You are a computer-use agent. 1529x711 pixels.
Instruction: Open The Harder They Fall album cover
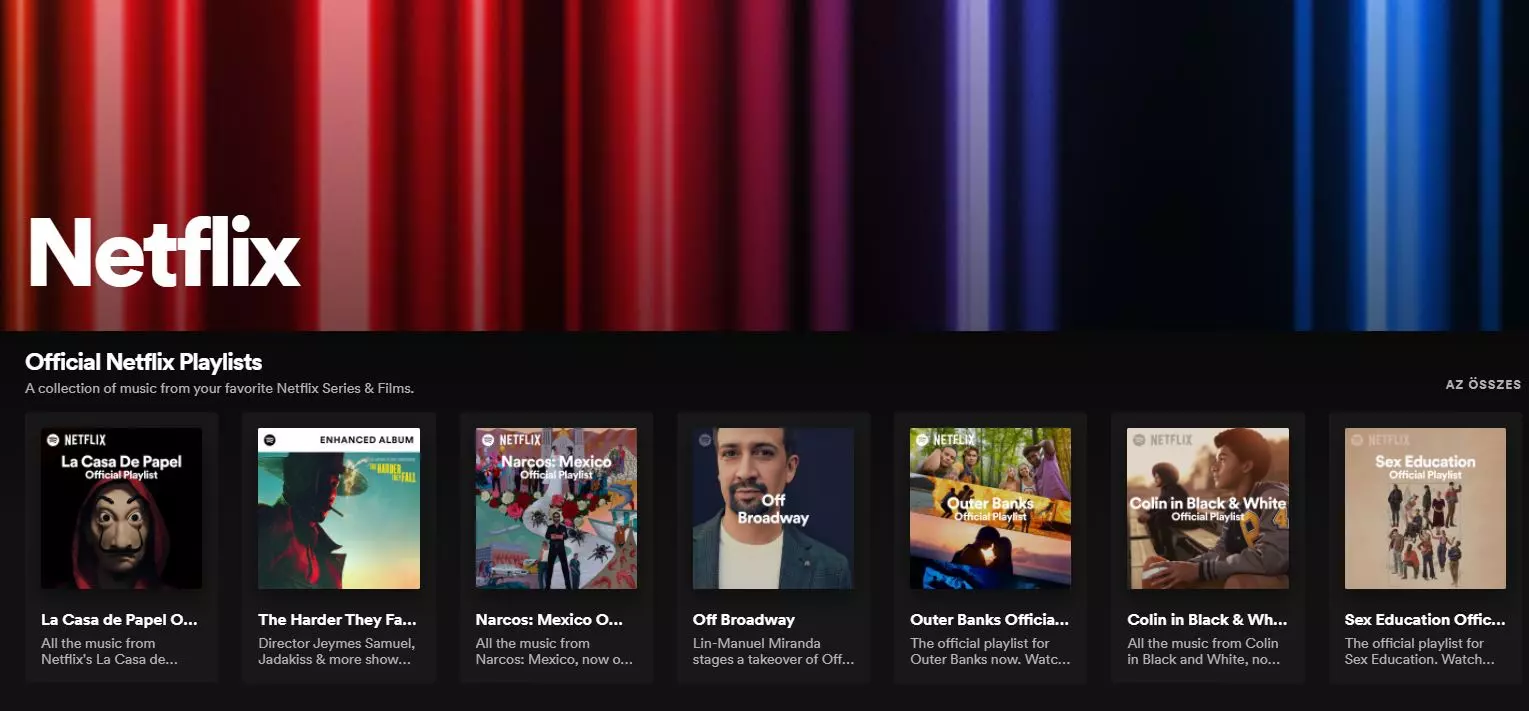[x=339, y=508]
